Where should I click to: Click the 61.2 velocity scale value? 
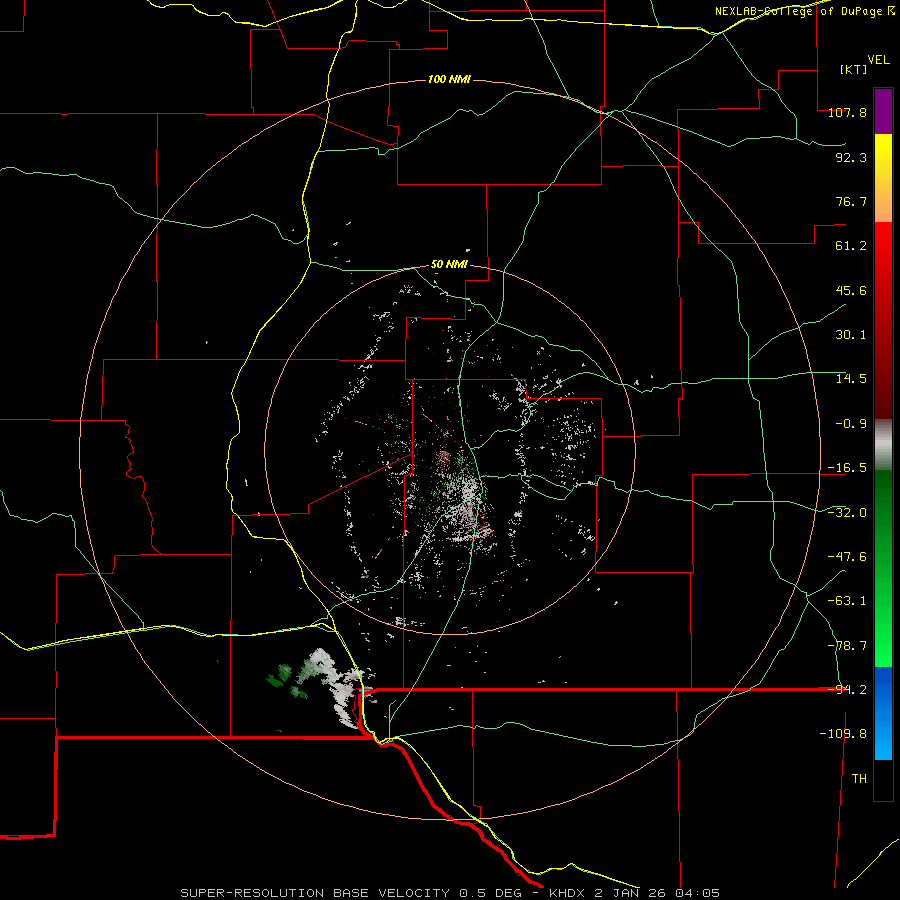[x=851, y=246]
